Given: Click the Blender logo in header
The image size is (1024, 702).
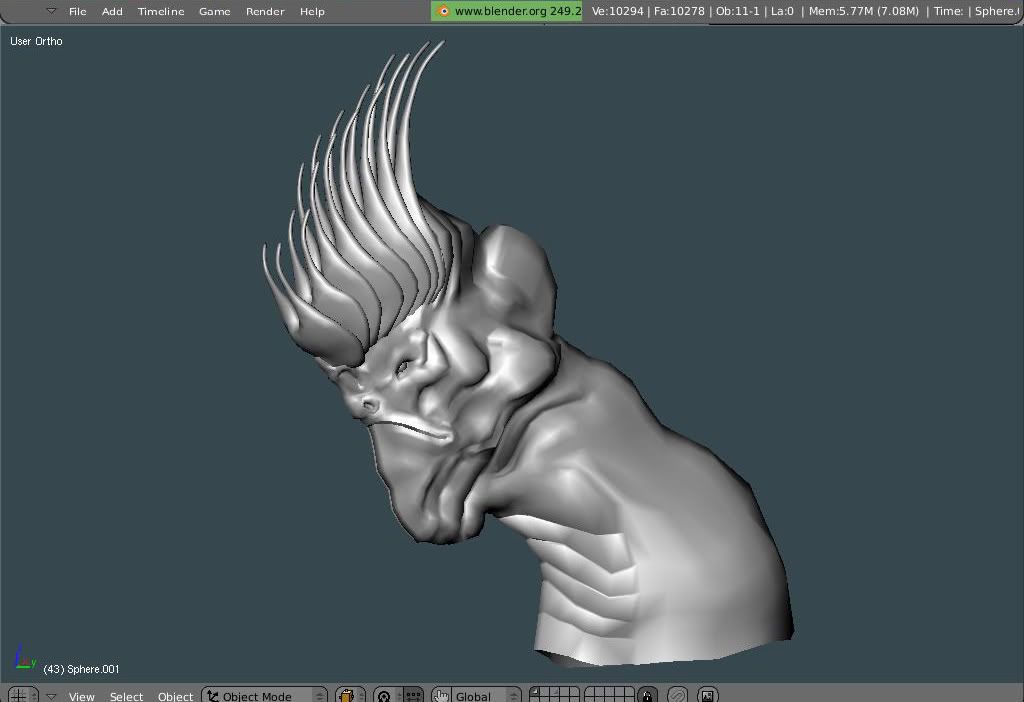Looking at the screenshot, I should [x=442, y=11].
